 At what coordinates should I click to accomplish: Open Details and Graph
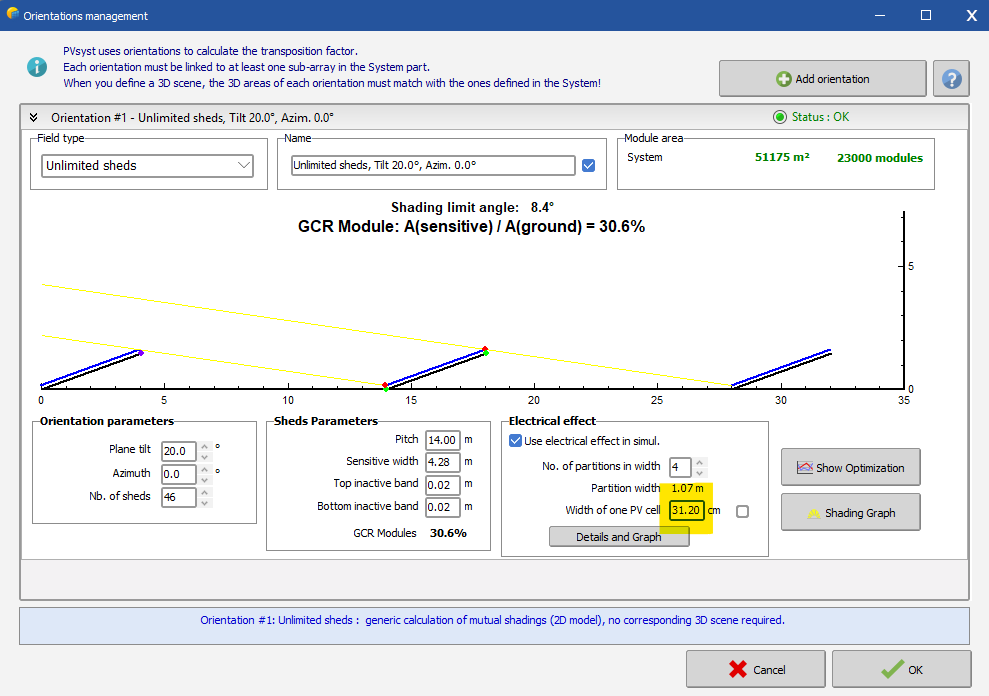[x=618, y=537]
